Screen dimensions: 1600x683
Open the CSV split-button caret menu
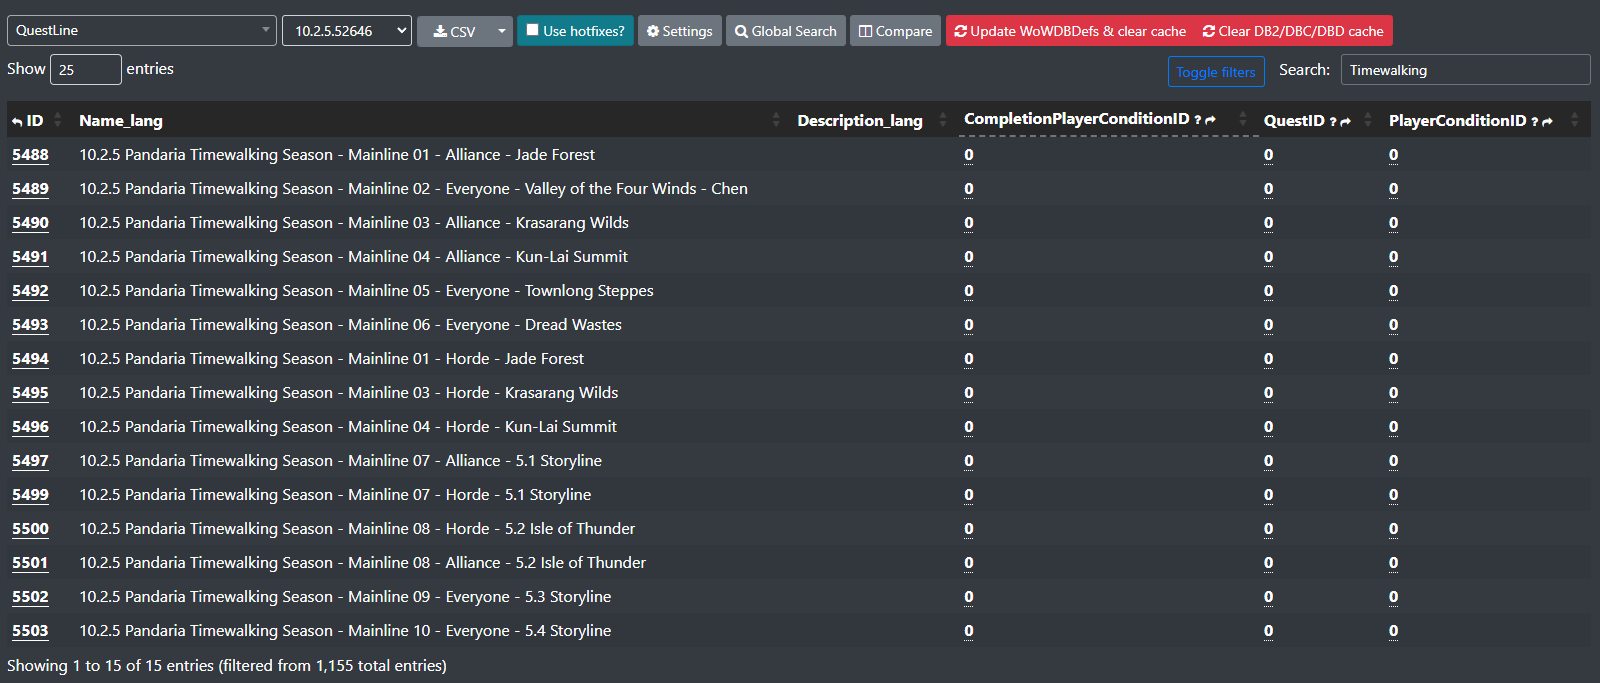501,31
